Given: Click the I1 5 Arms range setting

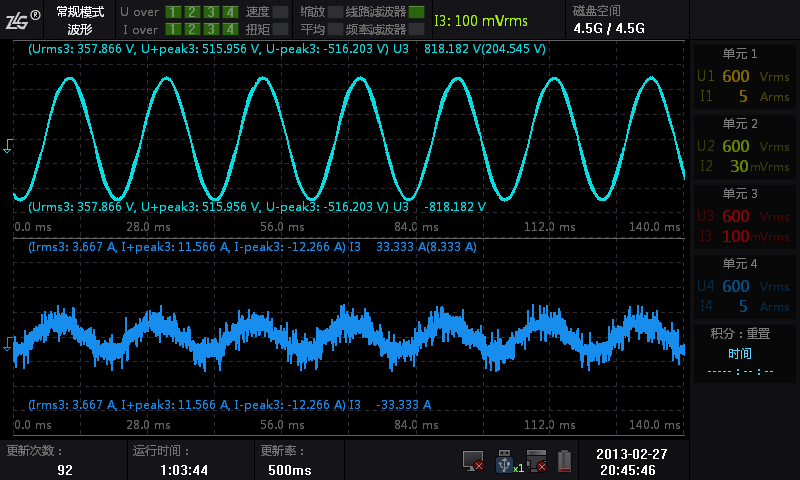Looking at the screenshot, I should point(744,96).
